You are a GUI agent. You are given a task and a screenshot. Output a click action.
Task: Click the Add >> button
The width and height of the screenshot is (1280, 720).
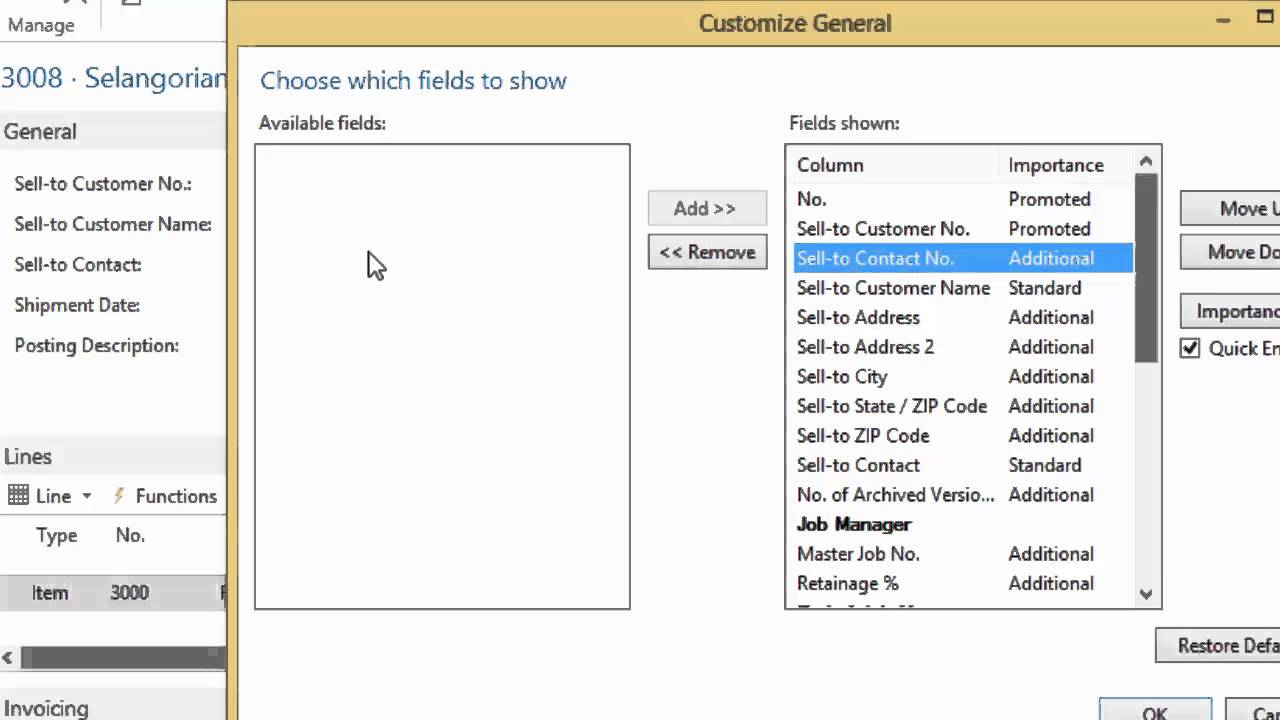[x=707, y=208]
